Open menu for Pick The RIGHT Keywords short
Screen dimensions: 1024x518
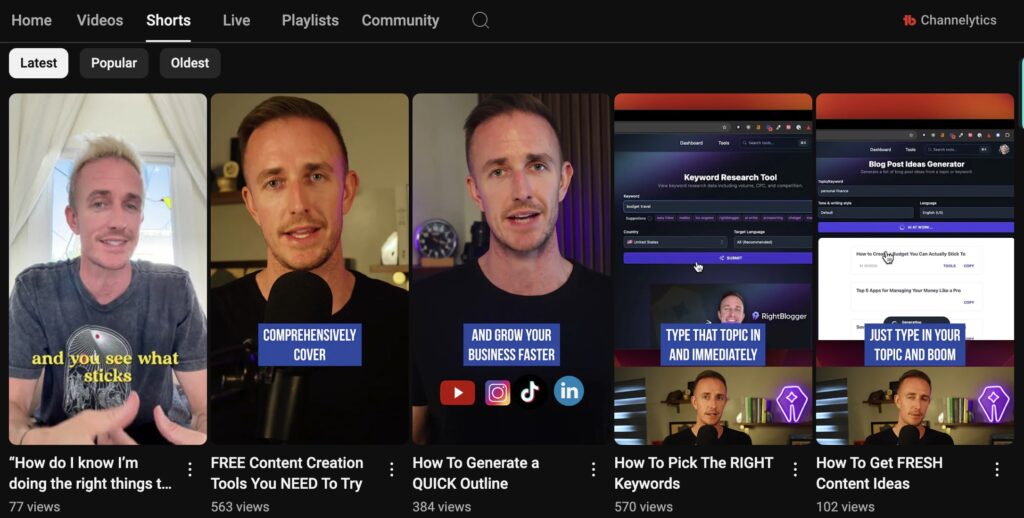click(x=795, y=469)
